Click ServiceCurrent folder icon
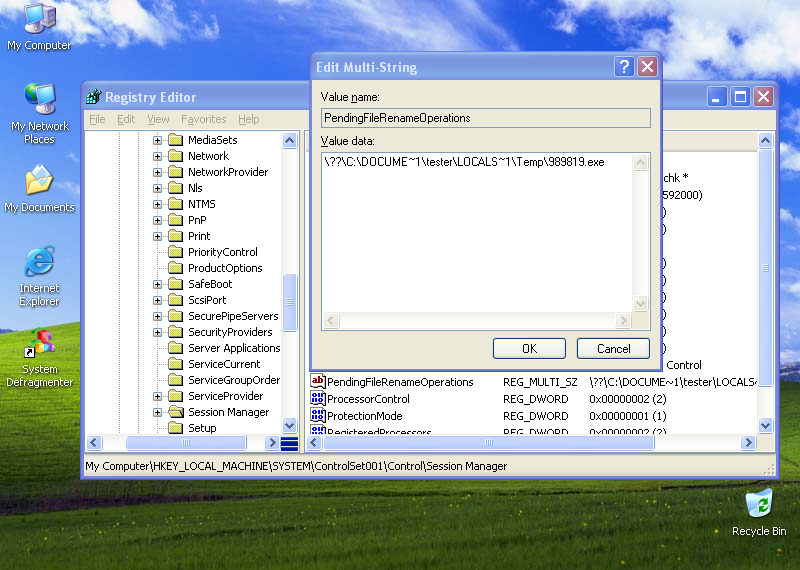 pyautogui.click(x=176, y=363)
